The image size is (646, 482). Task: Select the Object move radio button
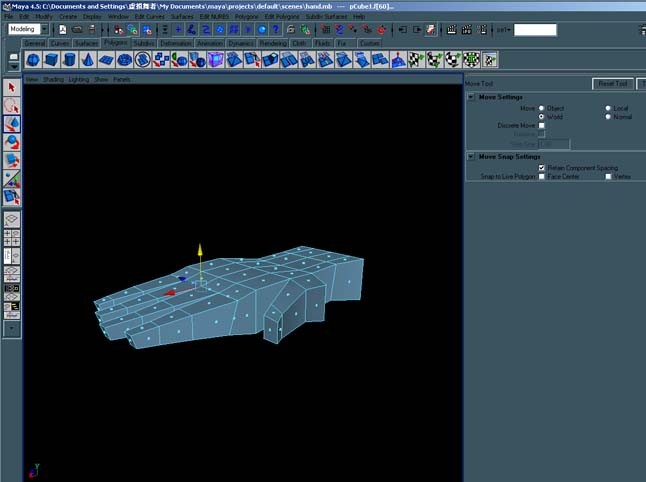click(x=541, y=108)
